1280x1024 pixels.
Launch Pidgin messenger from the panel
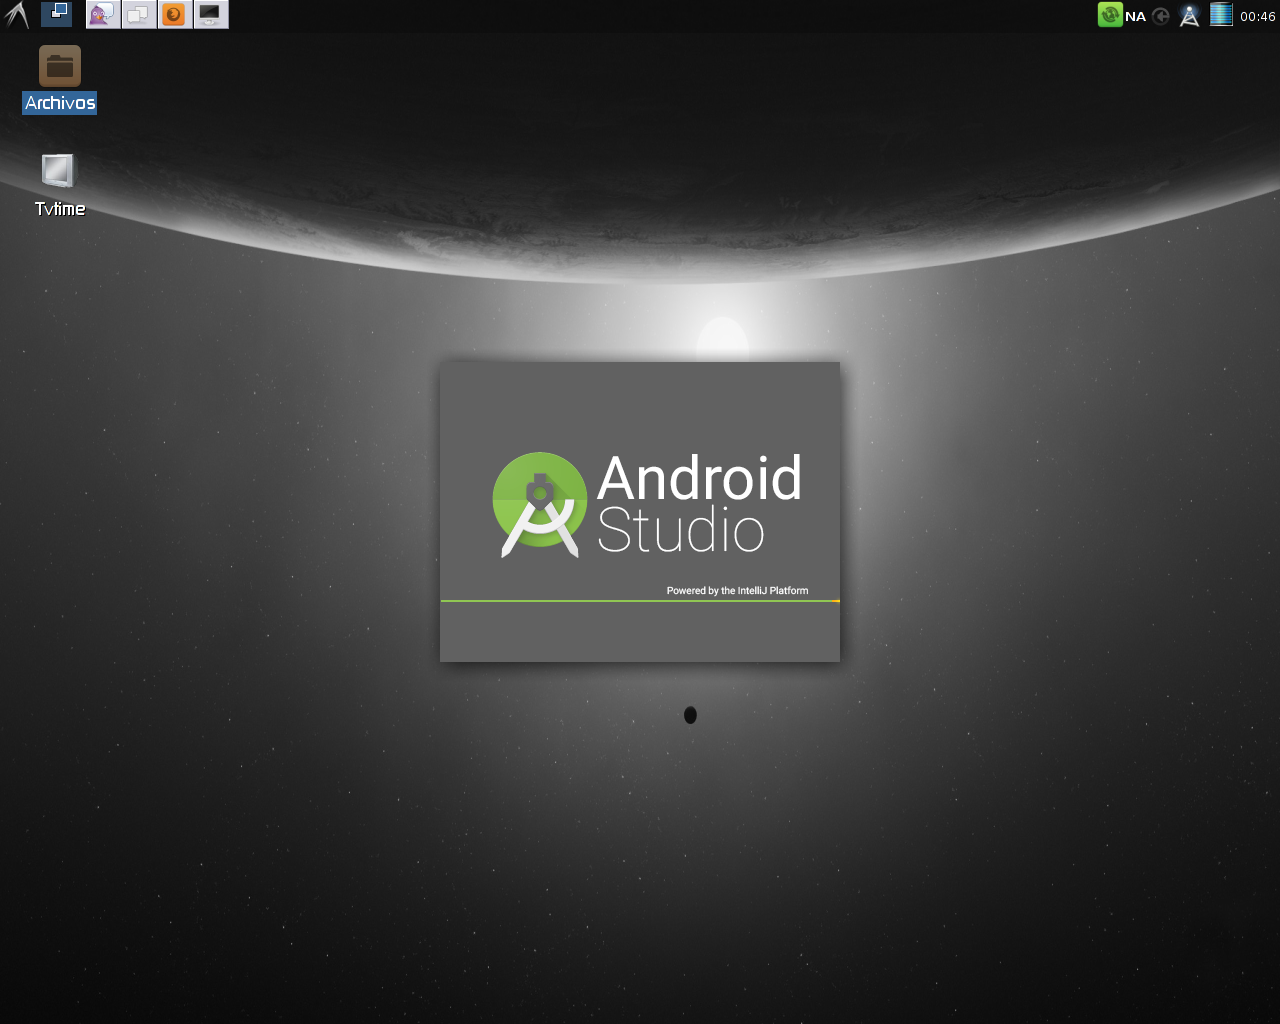(x=102, y=15)
